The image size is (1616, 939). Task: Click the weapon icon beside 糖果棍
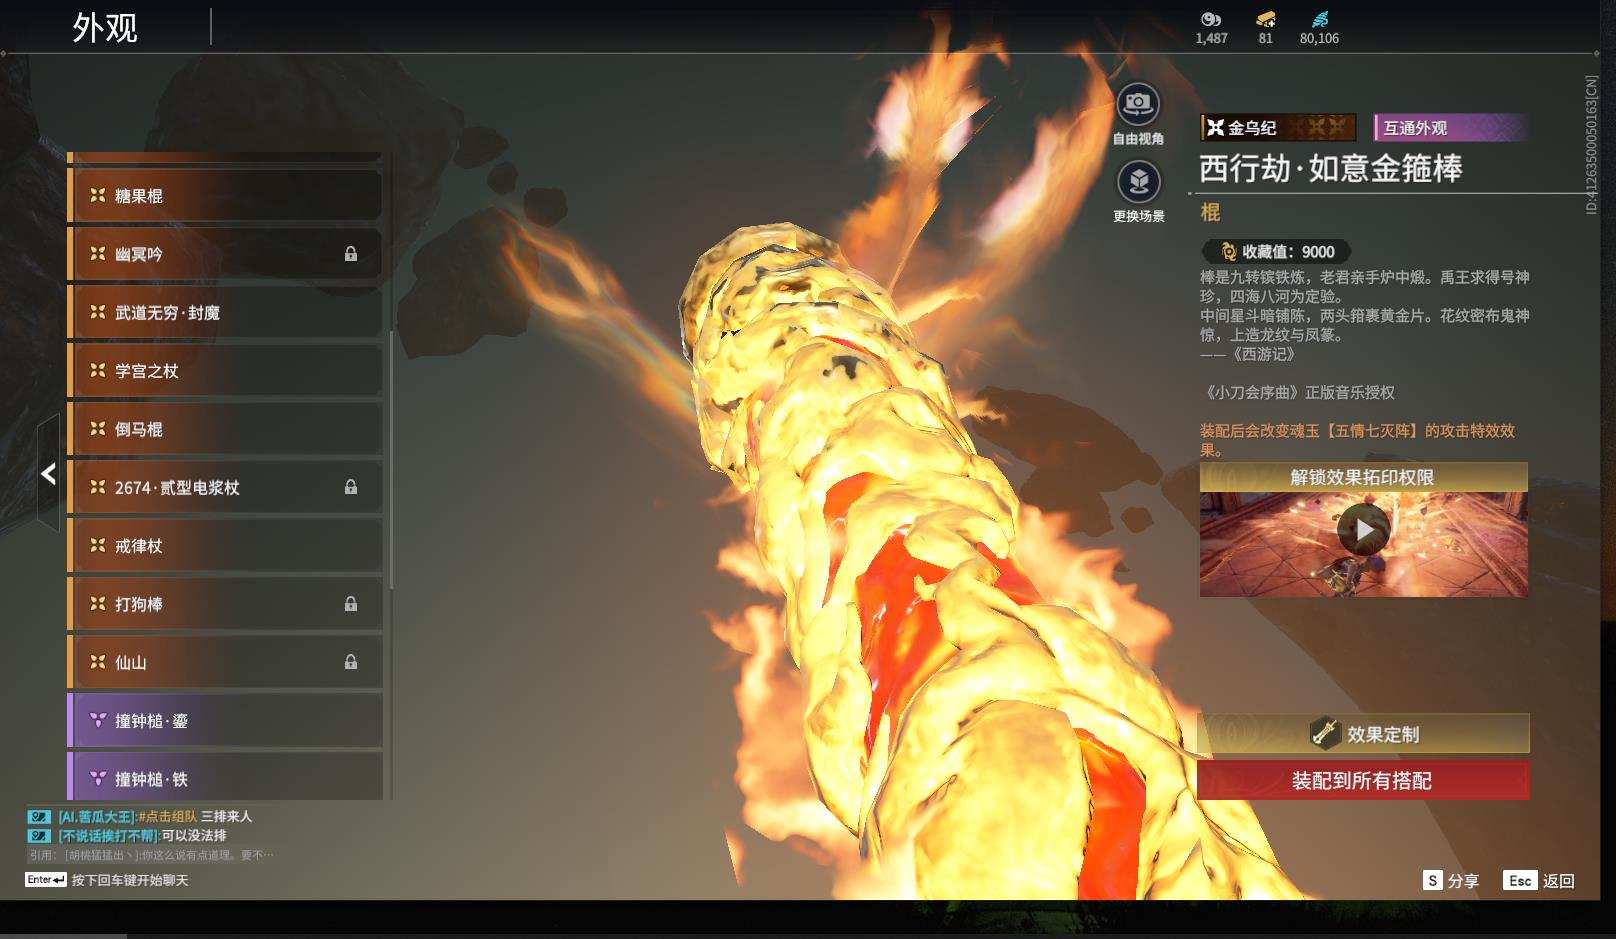98,196
